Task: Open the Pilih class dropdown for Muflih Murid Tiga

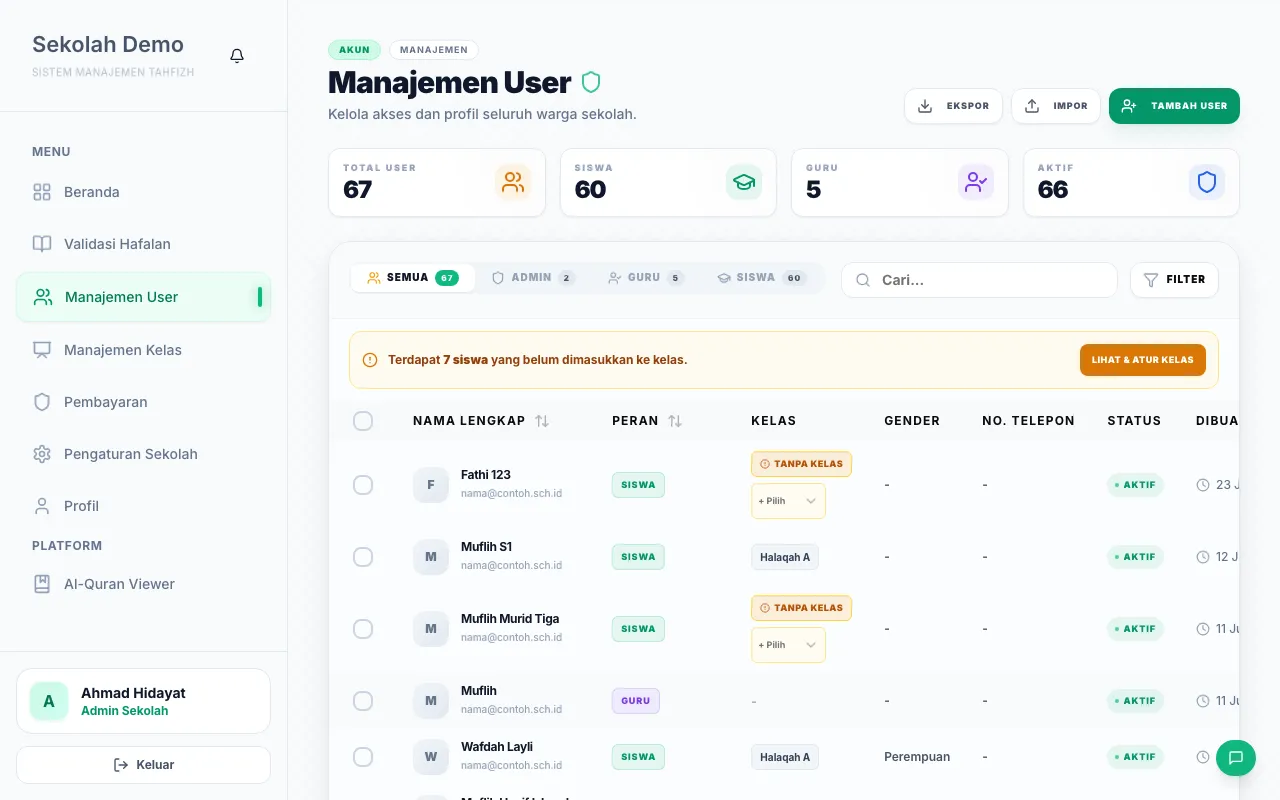Action: tap(788, 645)
